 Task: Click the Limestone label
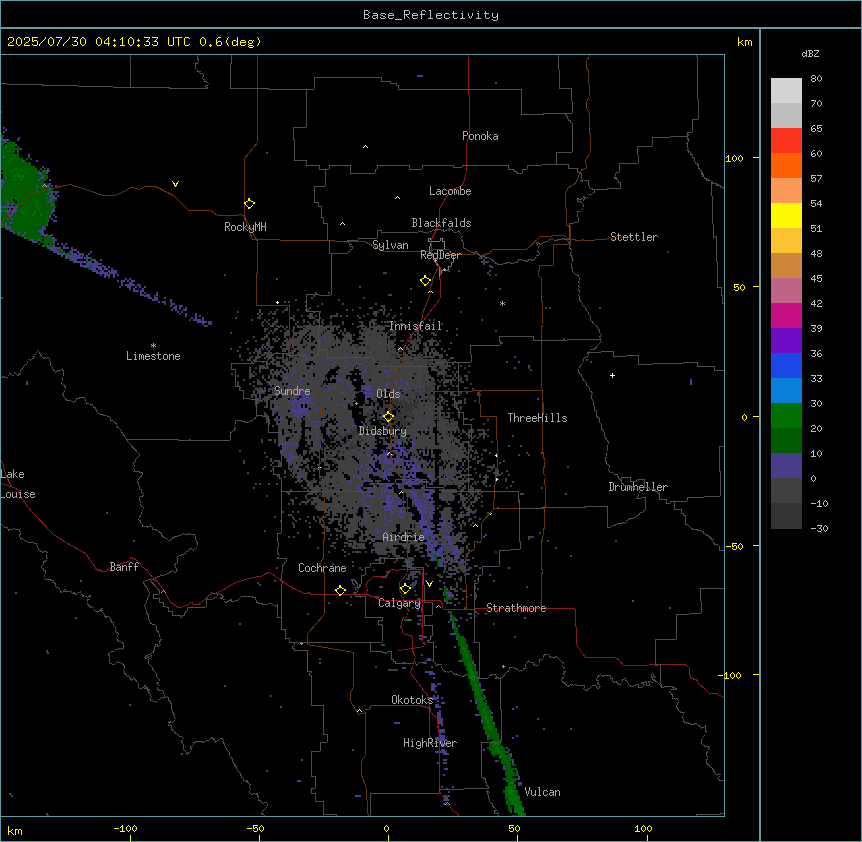tap(153, 356)
